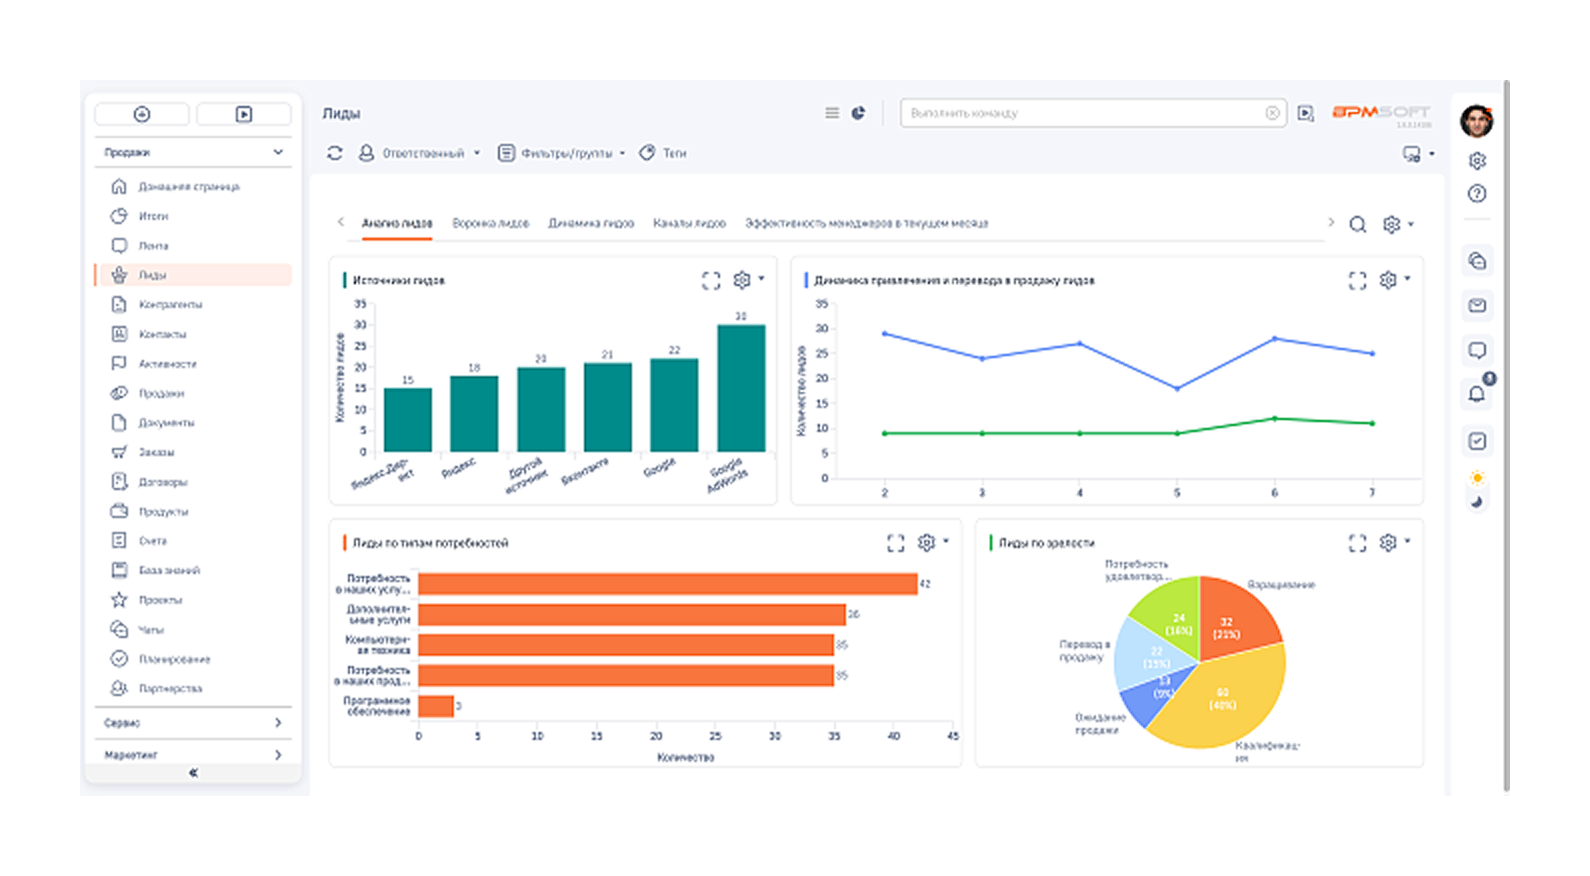Viewport: 1590px width, 876px height.
Task: Open the email icon in the right panel
Action: coord(1477,305)
